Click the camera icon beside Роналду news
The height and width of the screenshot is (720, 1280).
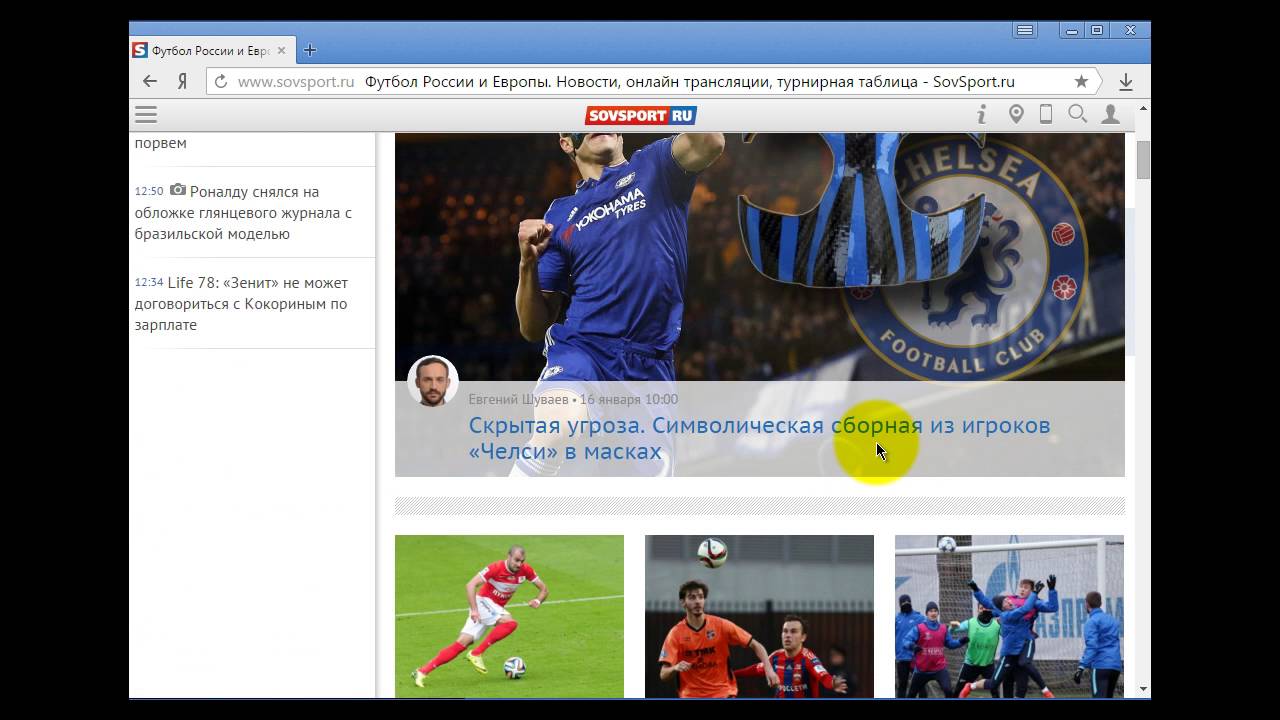[178, 189]
